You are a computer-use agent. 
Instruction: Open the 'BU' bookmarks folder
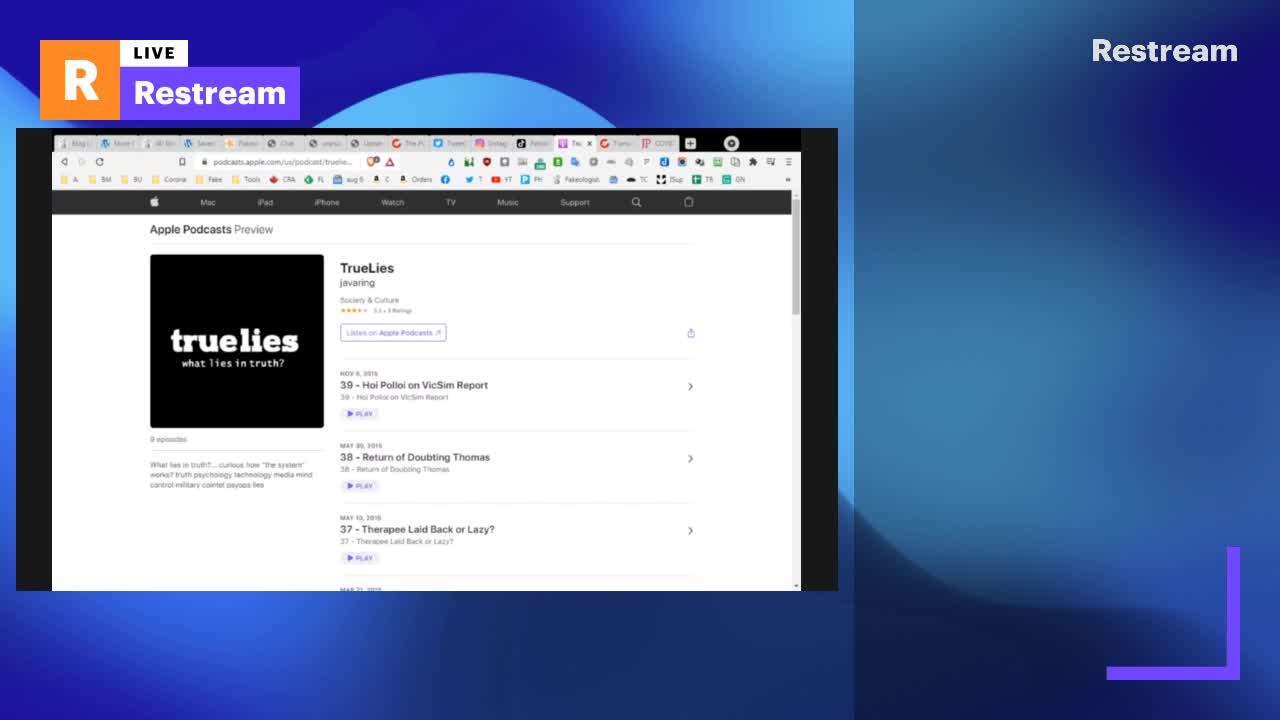coord(132,180)
